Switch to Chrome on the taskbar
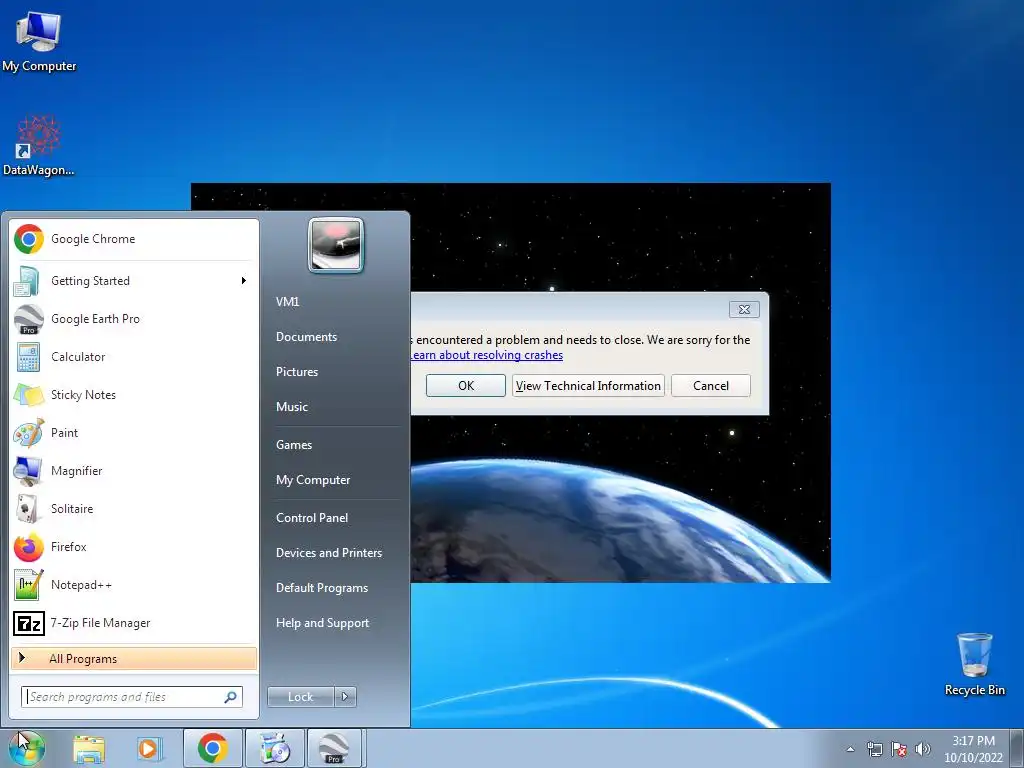Screen dimensions: 1024x768 213,748
